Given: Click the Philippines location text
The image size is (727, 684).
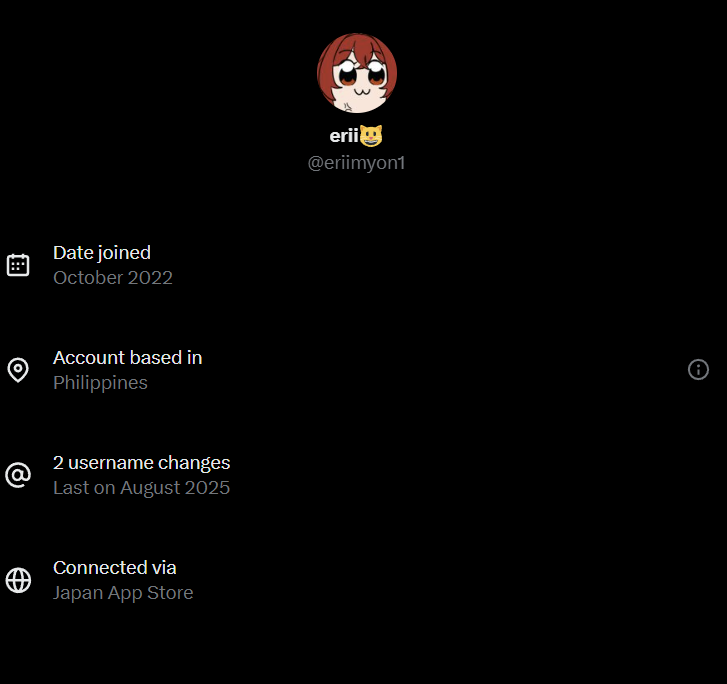Looking at the screenshot, I should (x=100, y=383).
